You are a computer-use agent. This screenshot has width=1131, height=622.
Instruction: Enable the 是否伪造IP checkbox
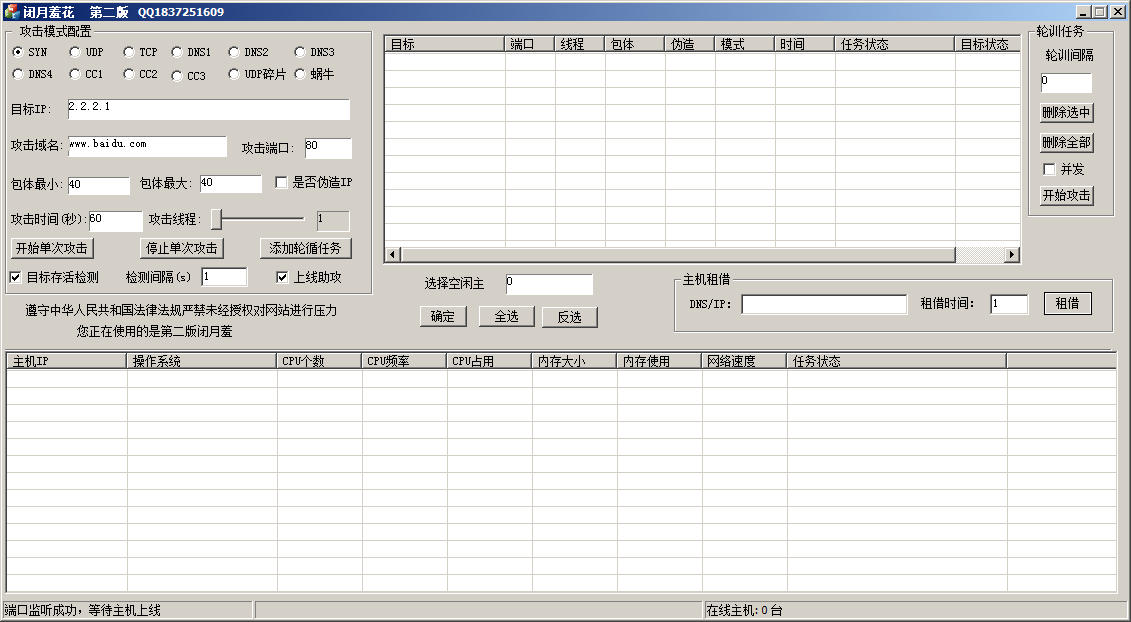pyautogui.click(x=282, y=183)
